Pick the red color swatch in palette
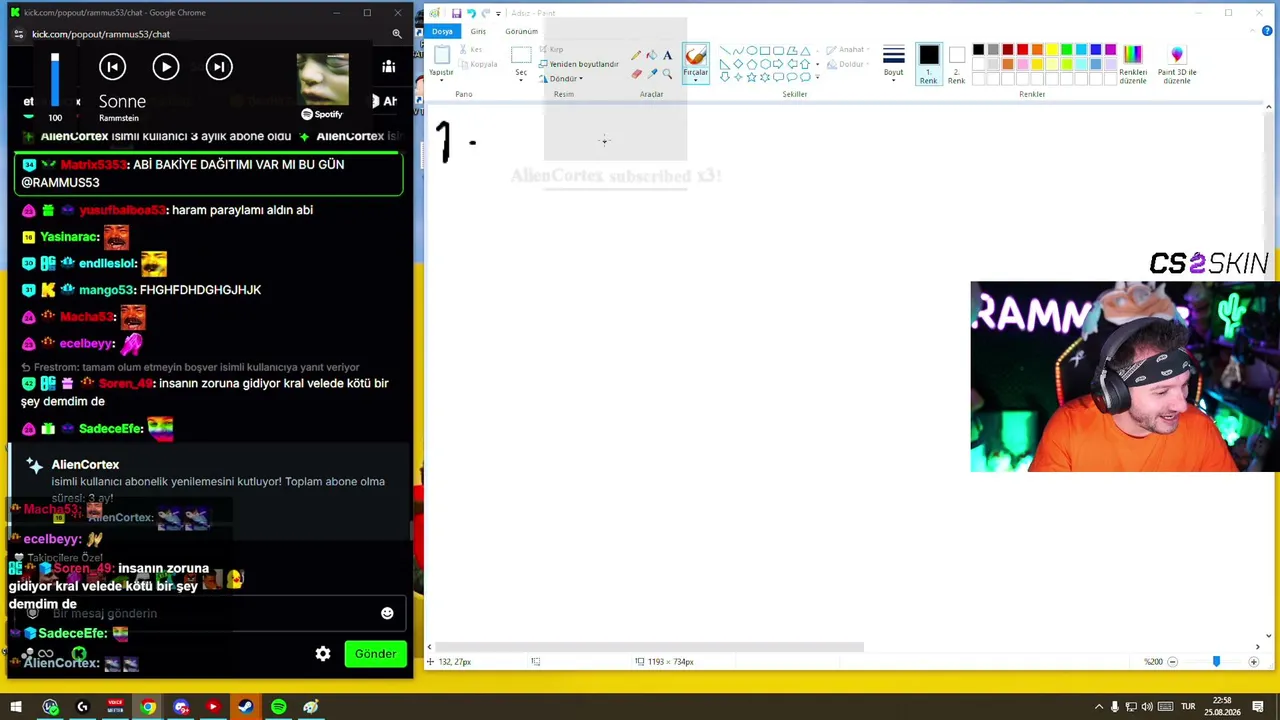Viewport: 1280px width, 720px height. coord(1022,50)
